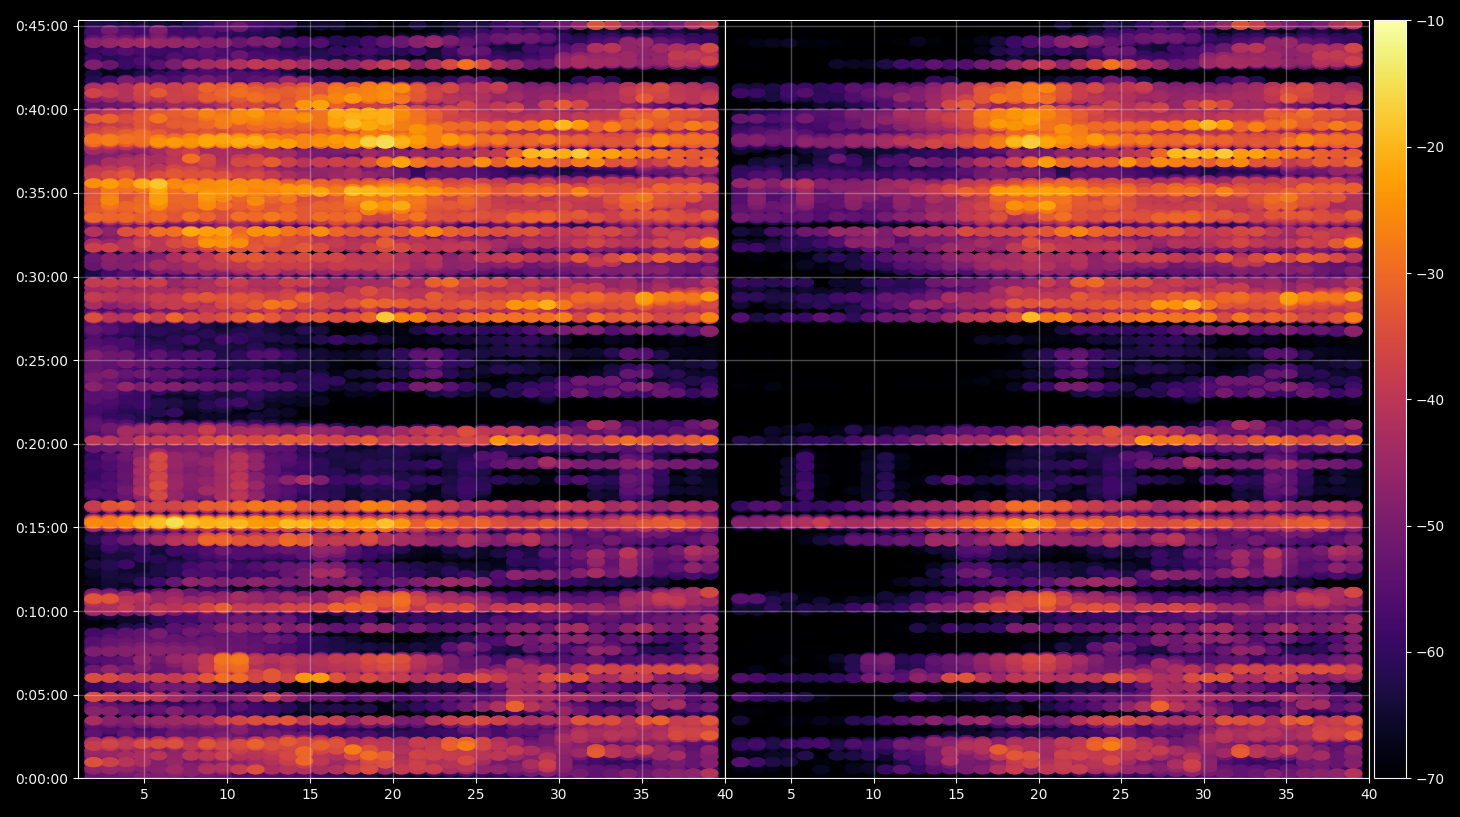
Task: Click x-axis label 15 of left panel
Action: click(x=310, y=795)
